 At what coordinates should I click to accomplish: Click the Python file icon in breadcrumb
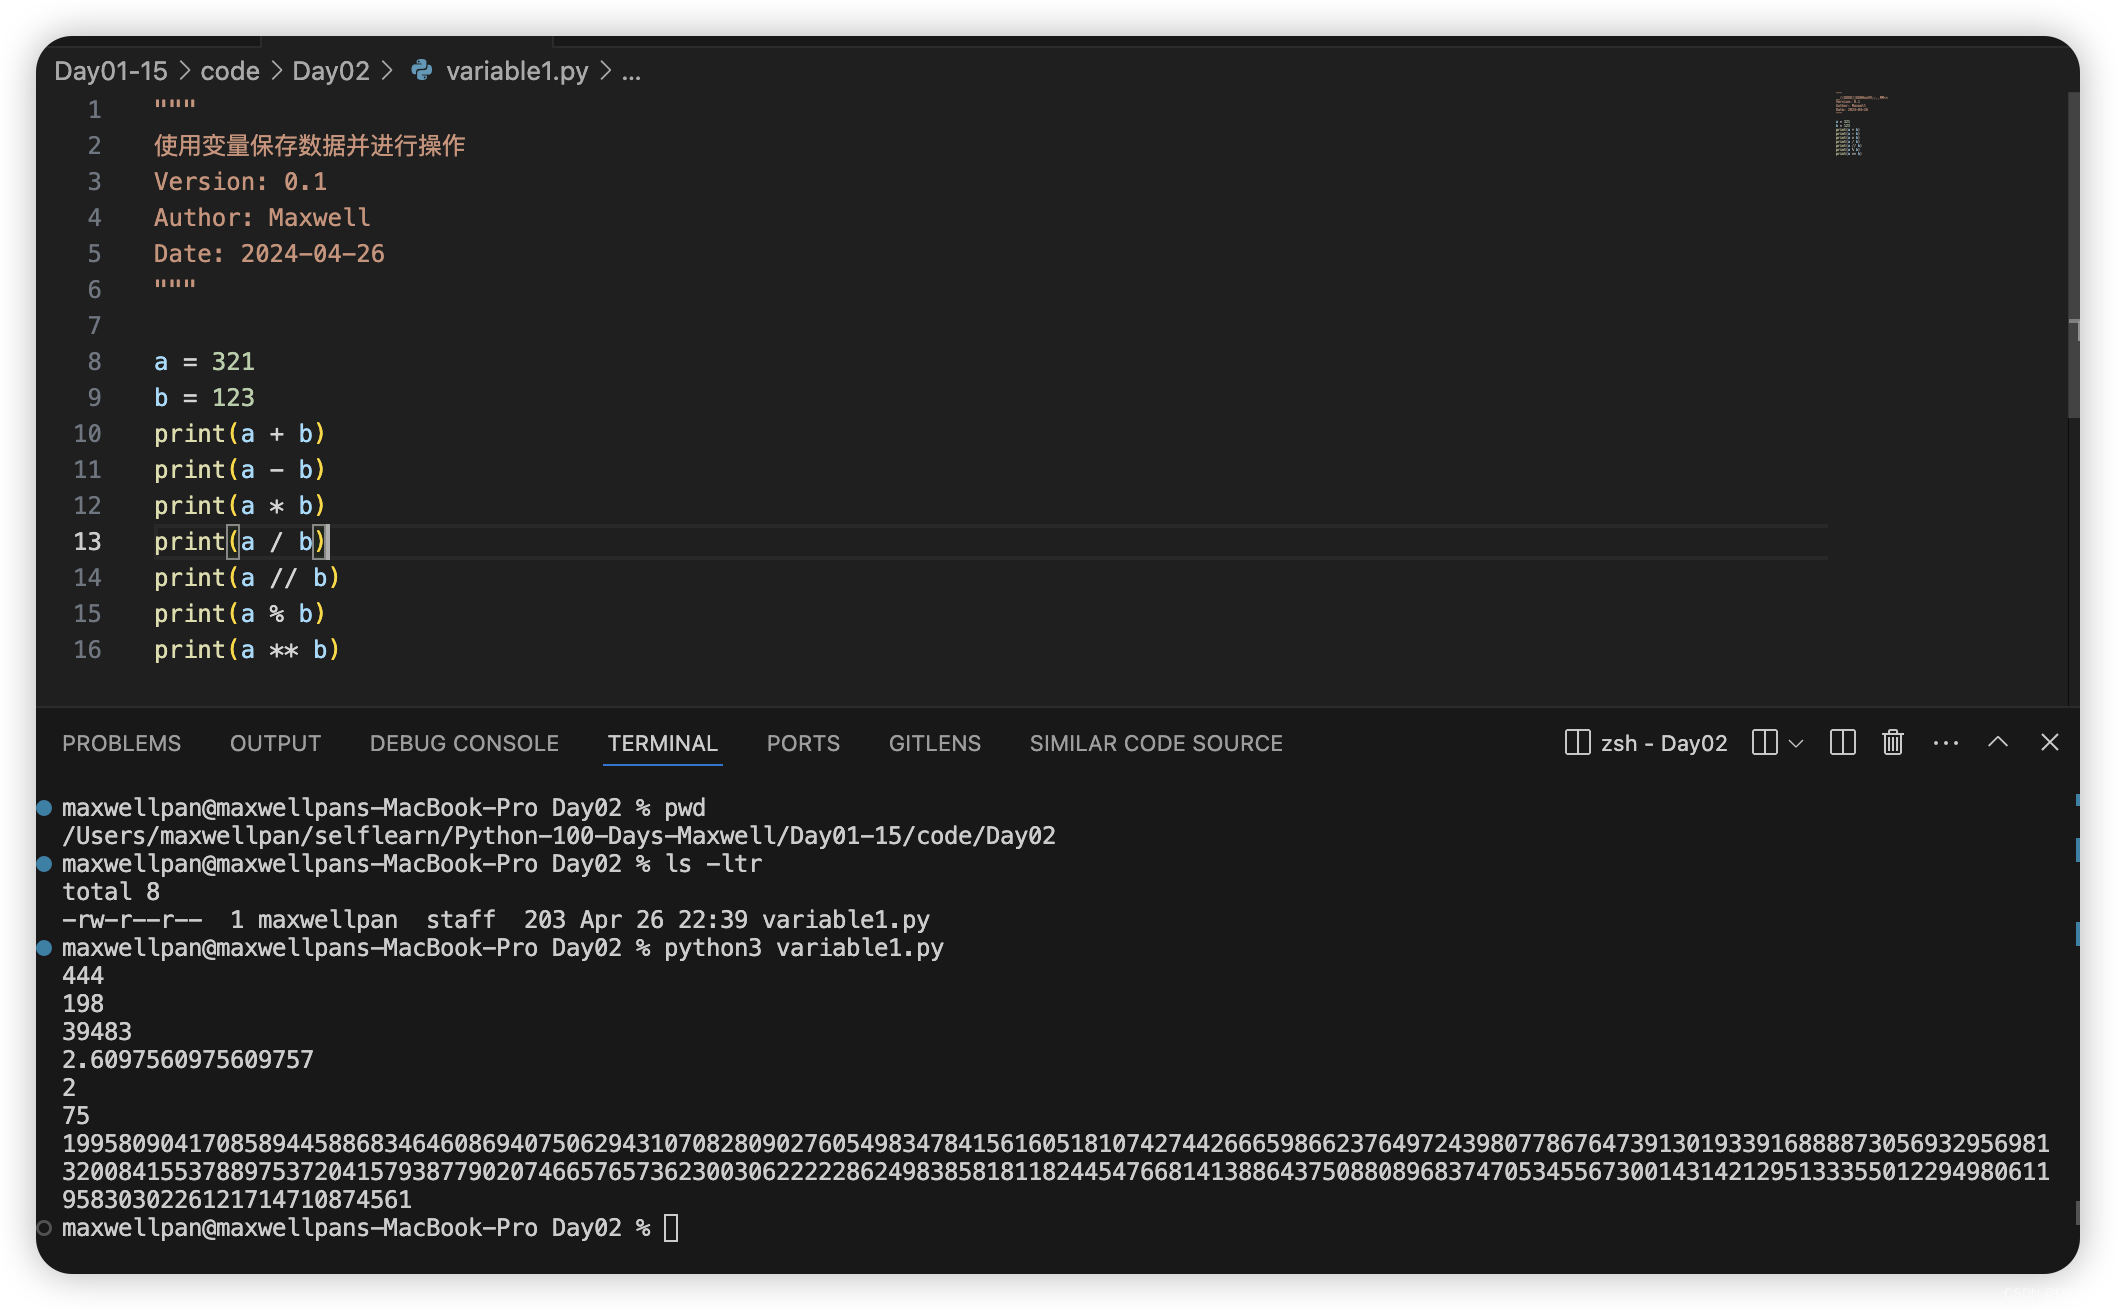(x=422, y=70)
